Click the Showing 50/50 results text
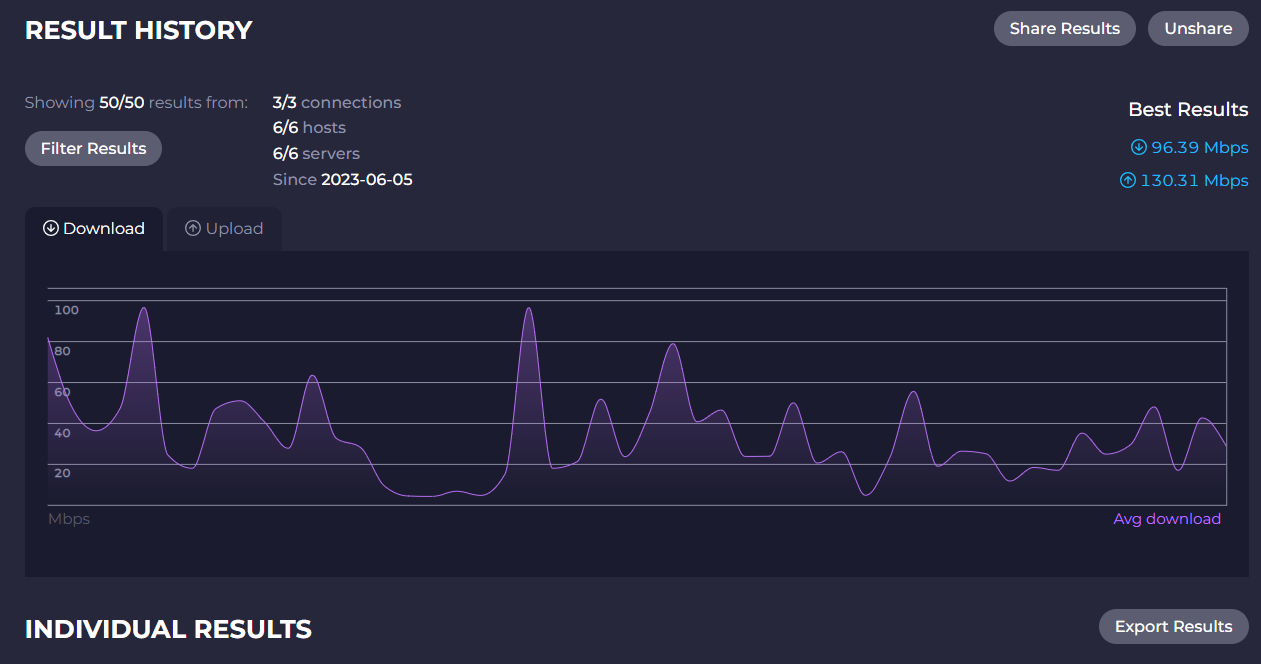The height and width of the screenshot is (664, 1261). [136, 102]
